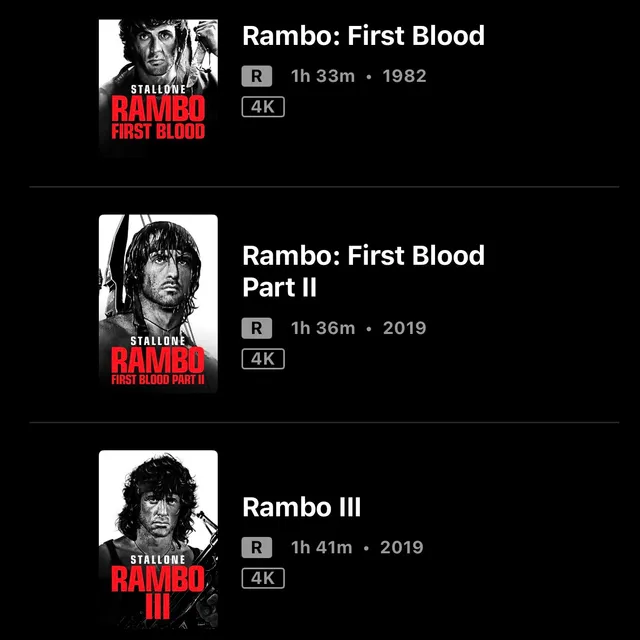Screen dimensions: 640x640
Task: Open the Rambo: First Blood Part II title
Action: pos(363,271)
